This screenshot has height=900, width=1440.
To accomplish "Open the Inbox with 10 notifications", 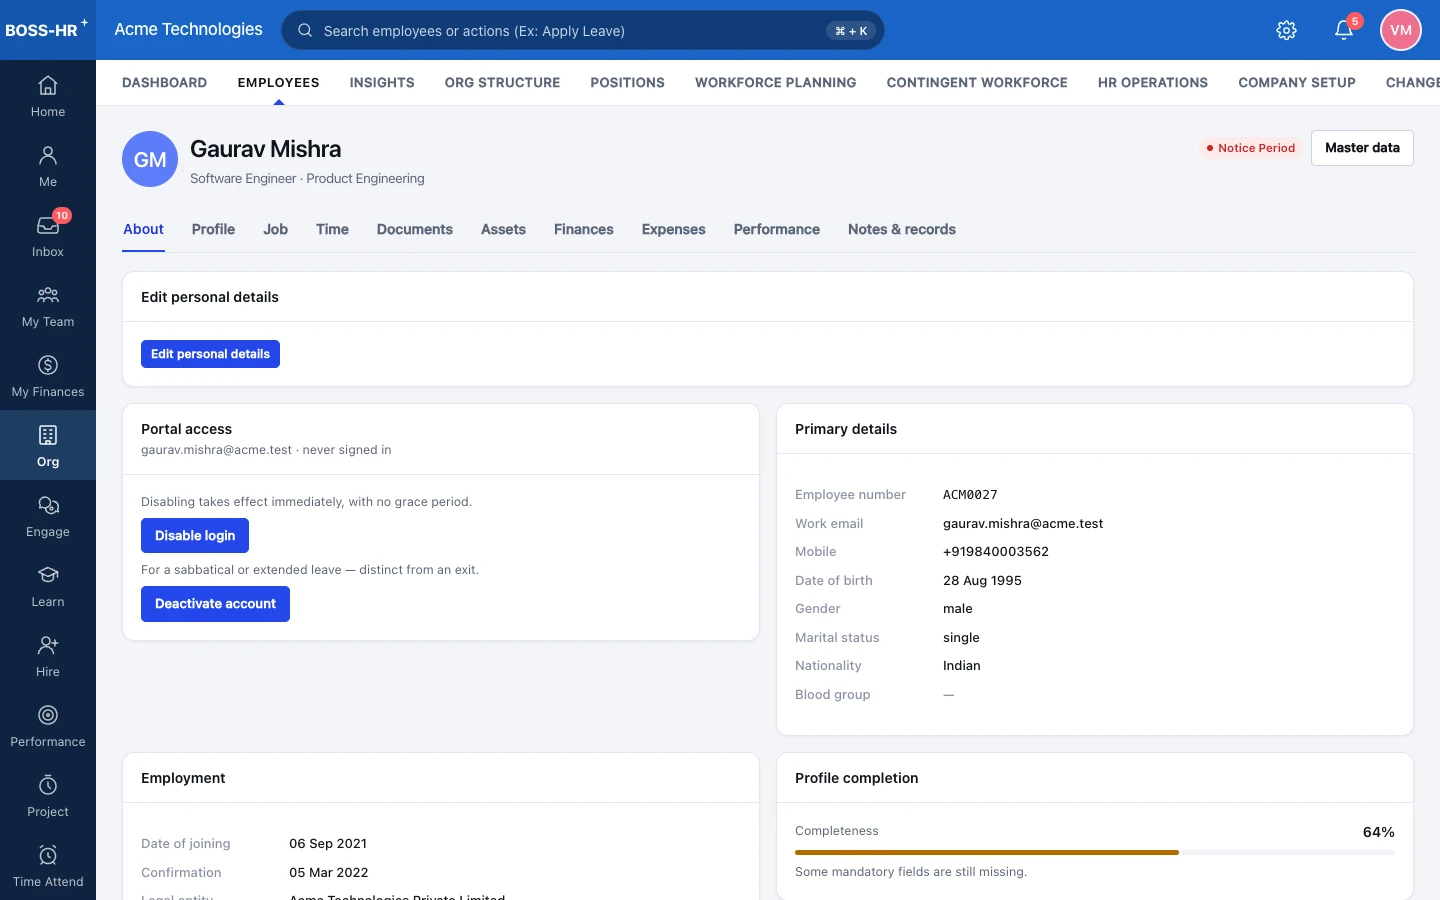I will [48, 236].
